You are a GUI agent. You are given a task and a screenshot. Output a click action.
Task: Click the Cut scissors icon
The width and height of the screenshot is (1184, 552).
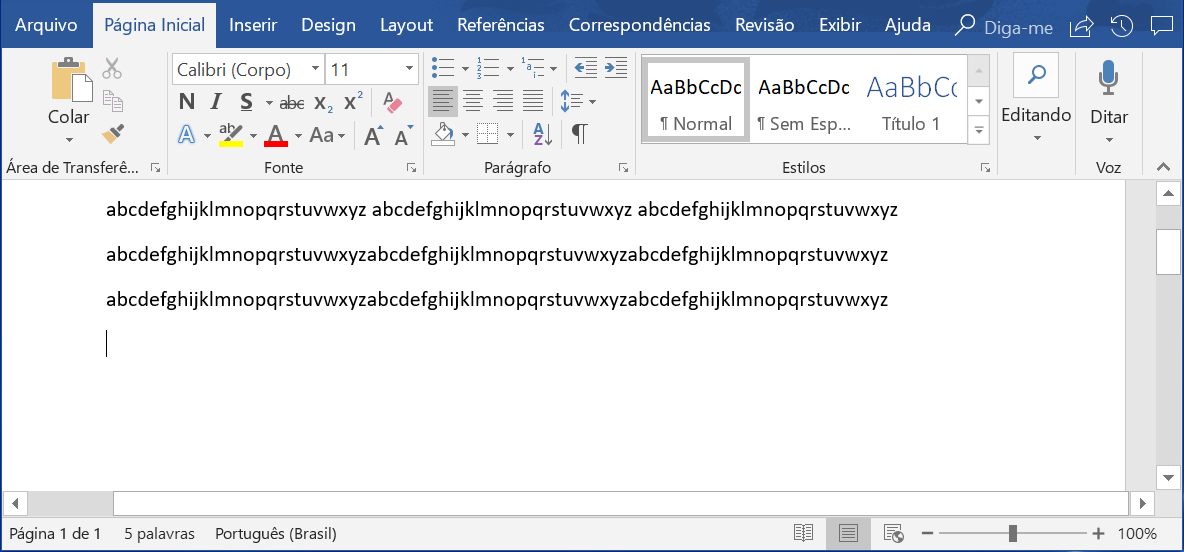pyautogui.click(x=112, y=69)
